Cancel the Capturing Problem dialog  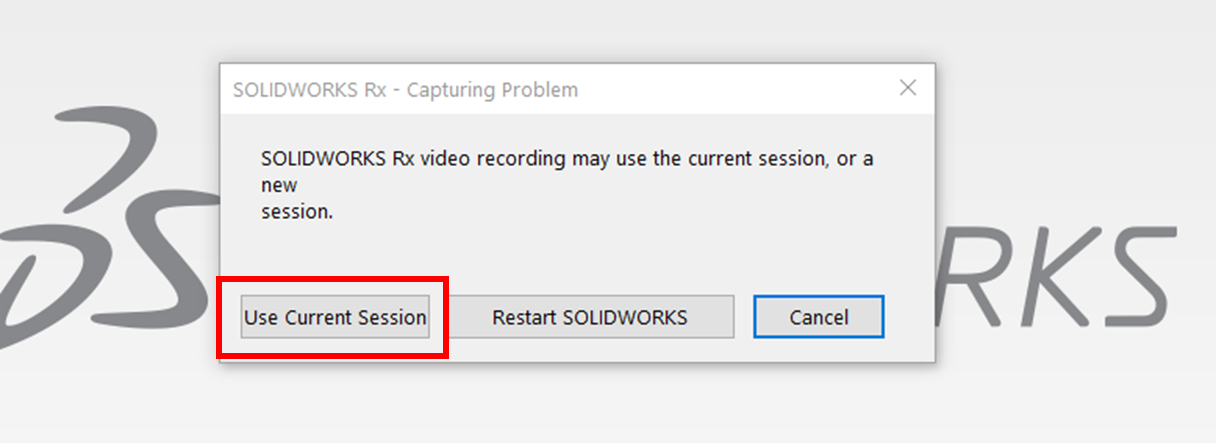pyautogui.click(x=818, y=318)
